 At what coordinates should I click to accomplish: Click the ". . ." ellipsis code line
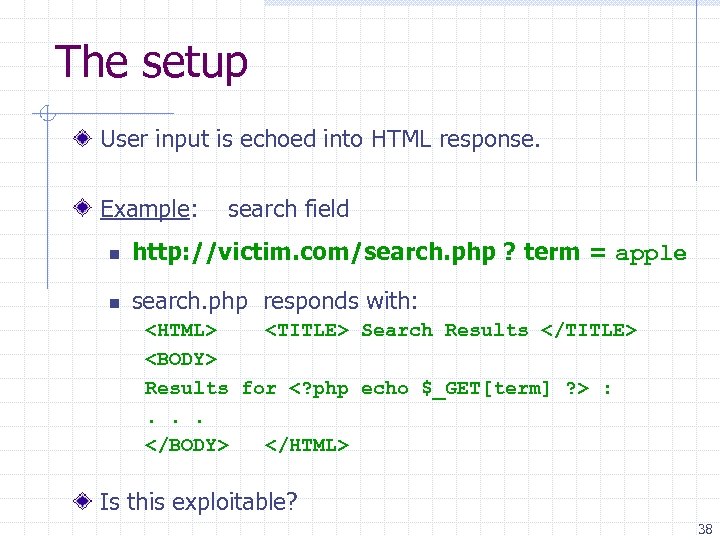click(174, 420)
